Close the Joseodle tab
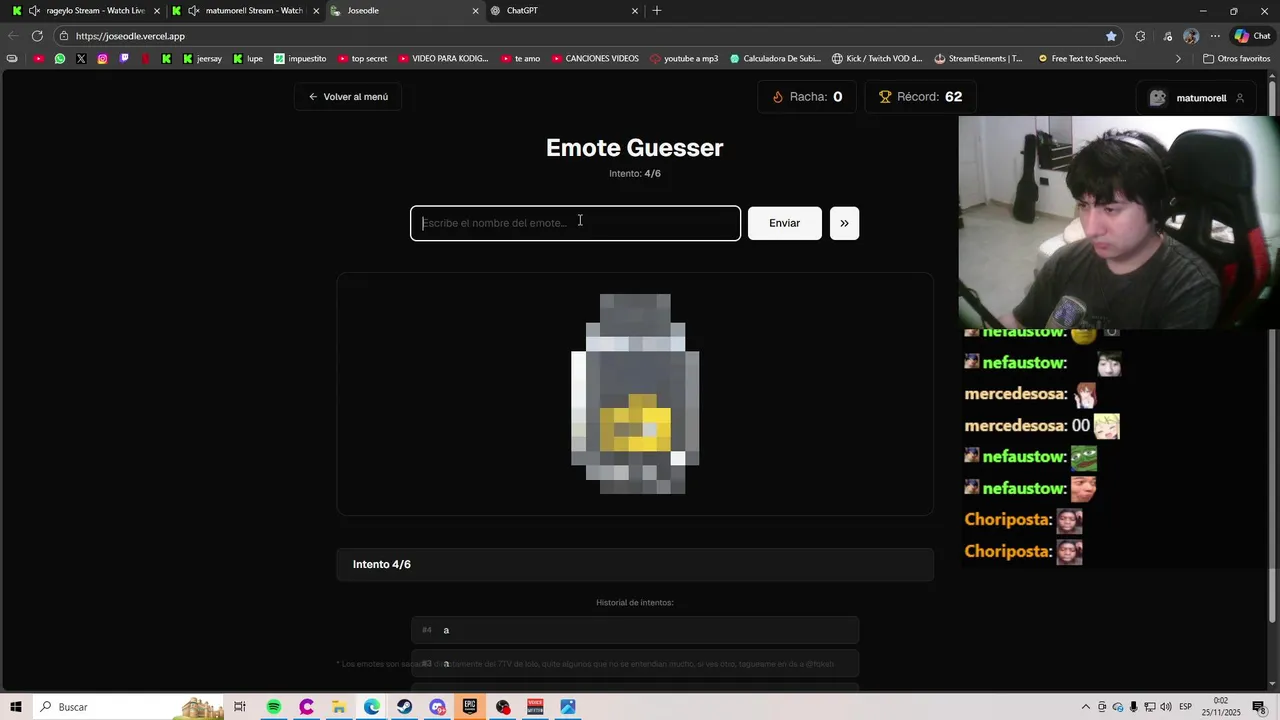 pos(475,11)
